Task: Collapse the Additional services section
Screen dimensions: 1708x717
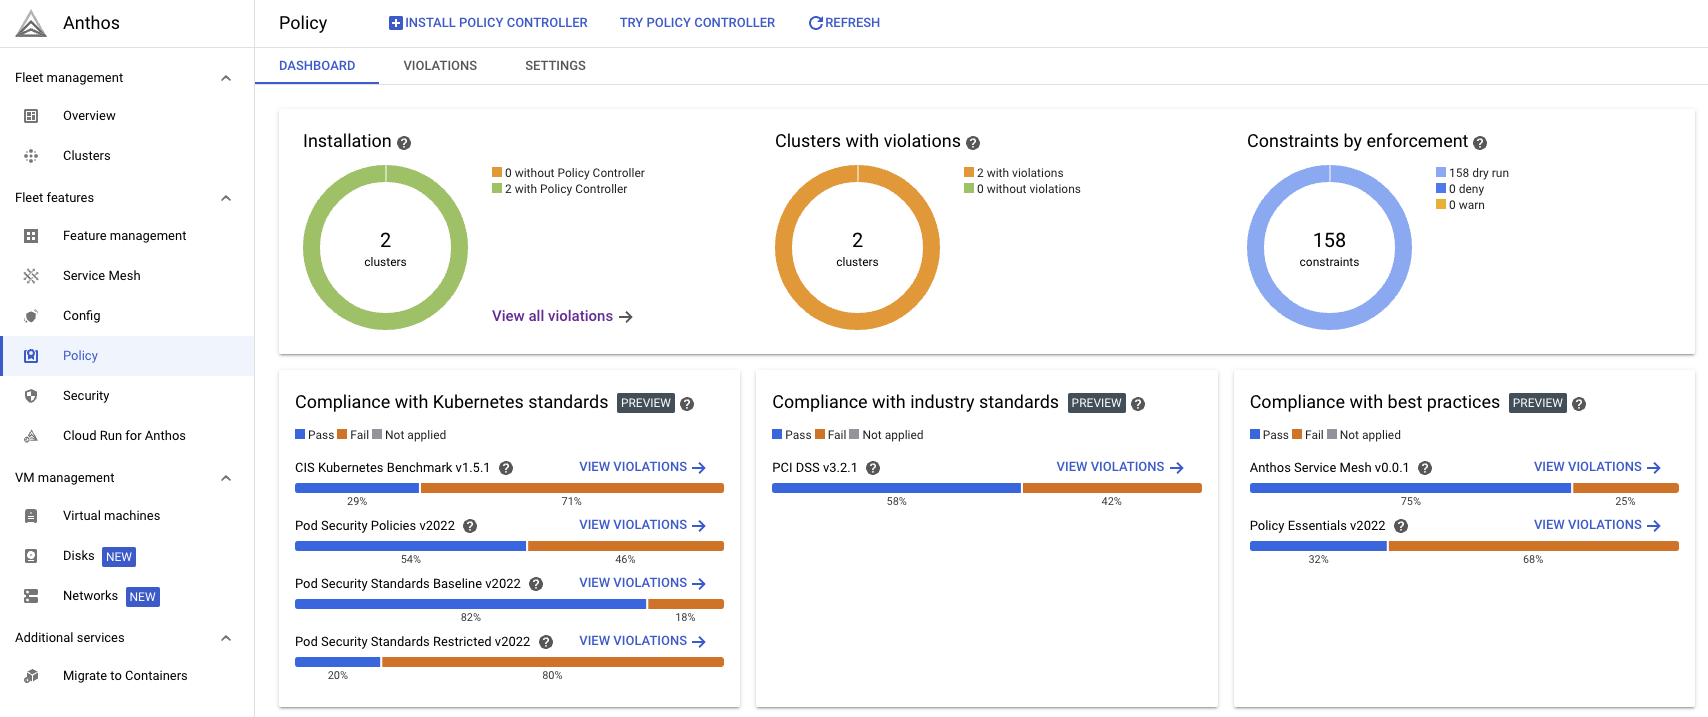Action: point(226,638)
